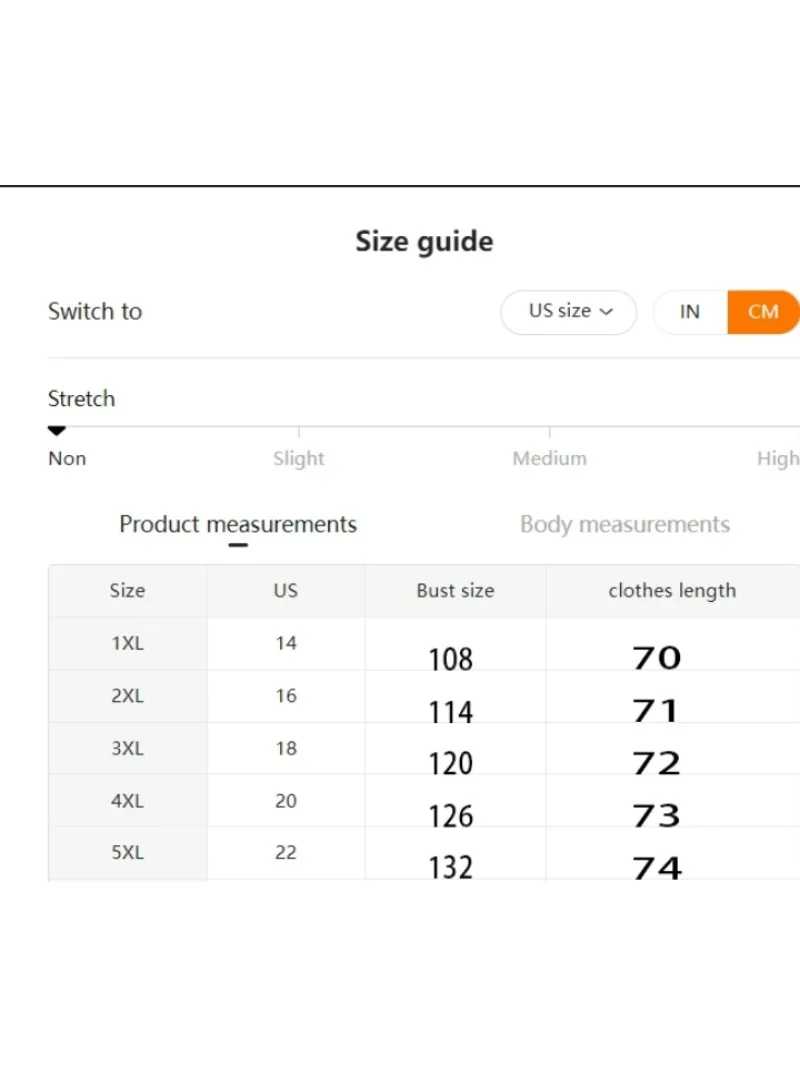Screen dimensions: 800x1067
Task: Select the 5XL size row
Action: point(127,853)
